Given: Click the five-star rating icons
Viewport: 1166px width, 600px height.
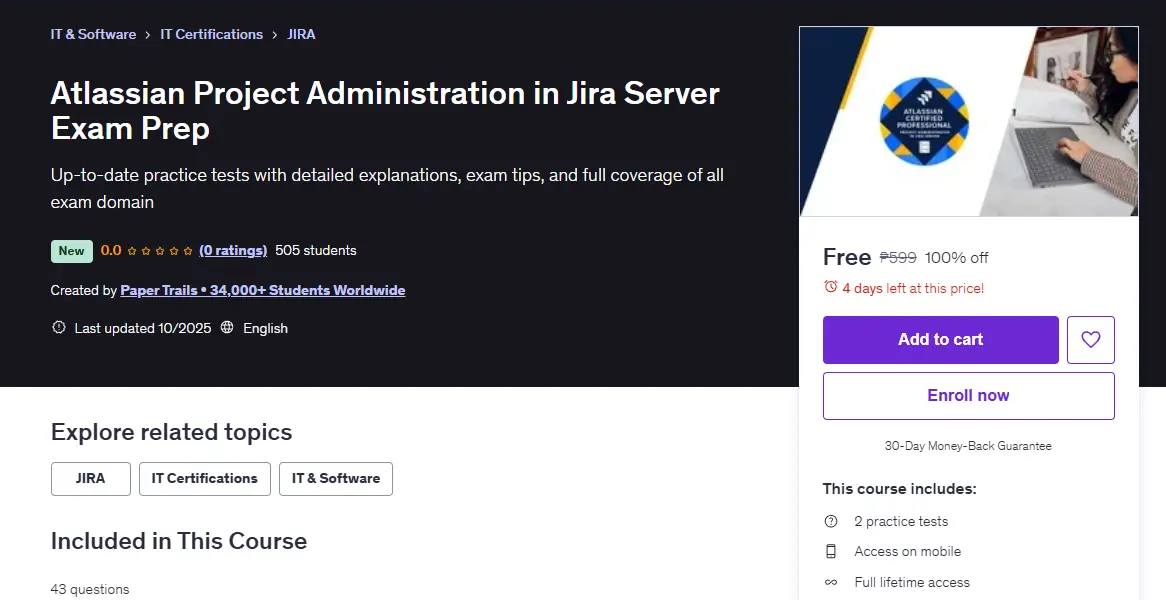Looking at the screenshot, I should (x=160, y=251).
